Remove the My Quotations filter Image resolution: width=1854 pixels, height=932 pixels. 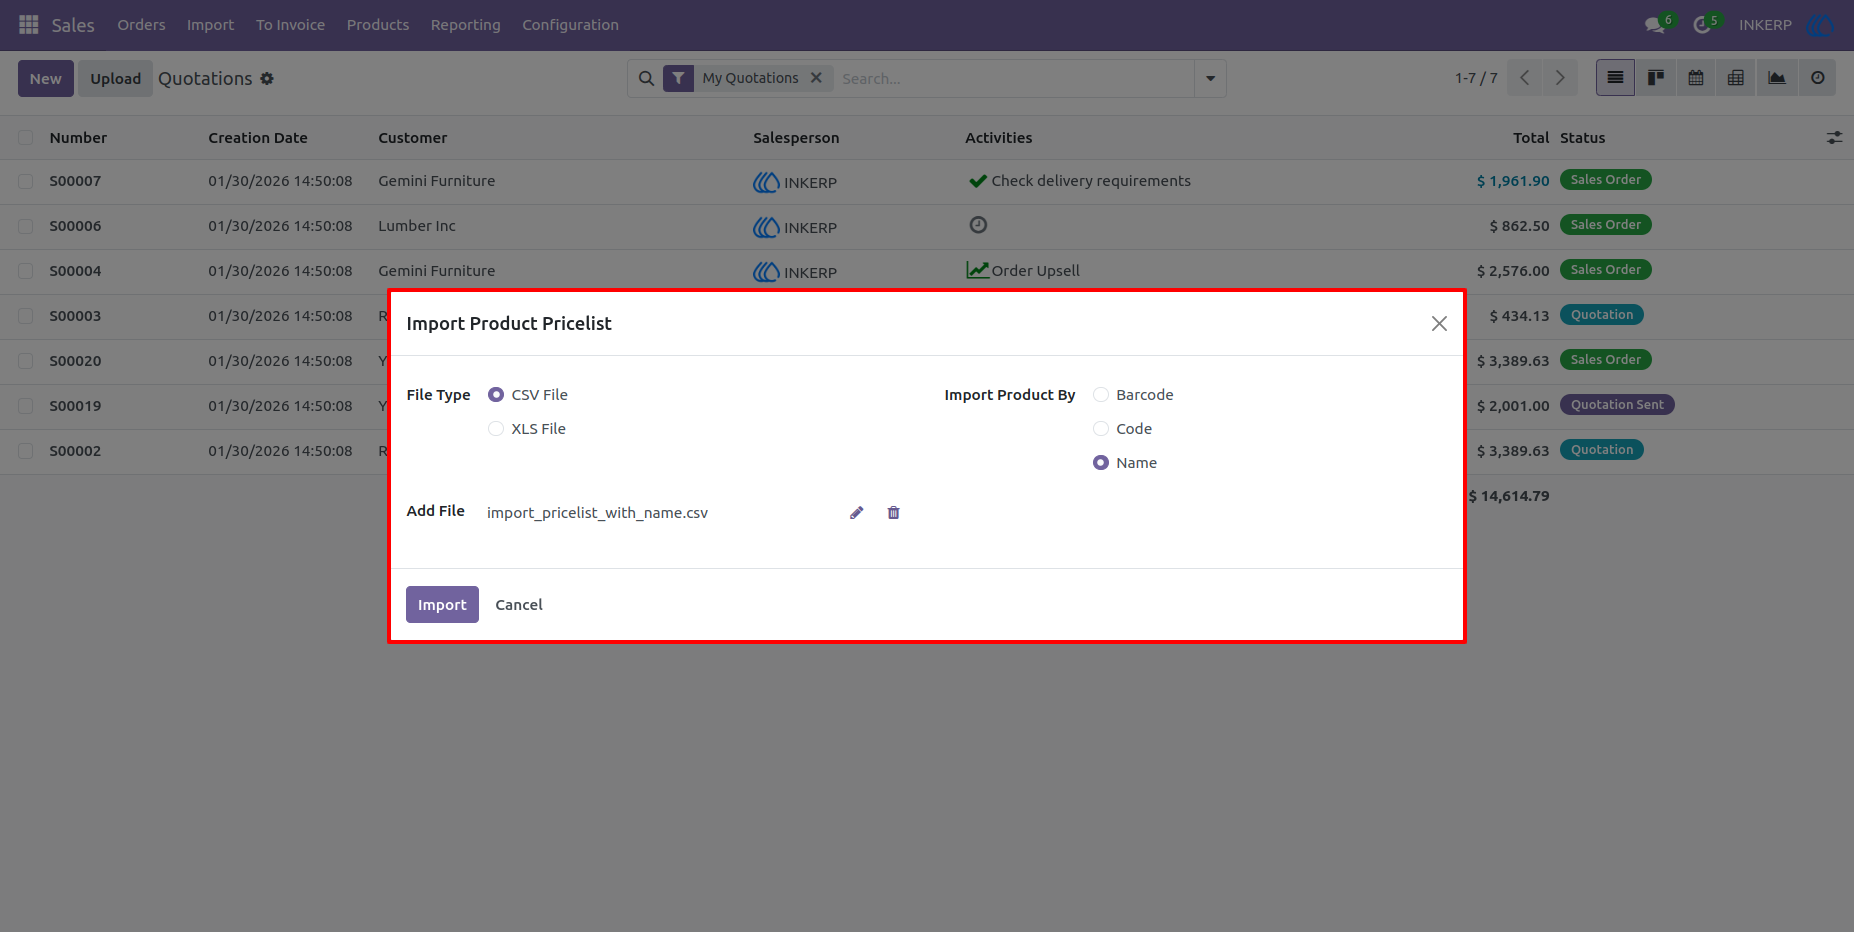click(x=816, y=77)
